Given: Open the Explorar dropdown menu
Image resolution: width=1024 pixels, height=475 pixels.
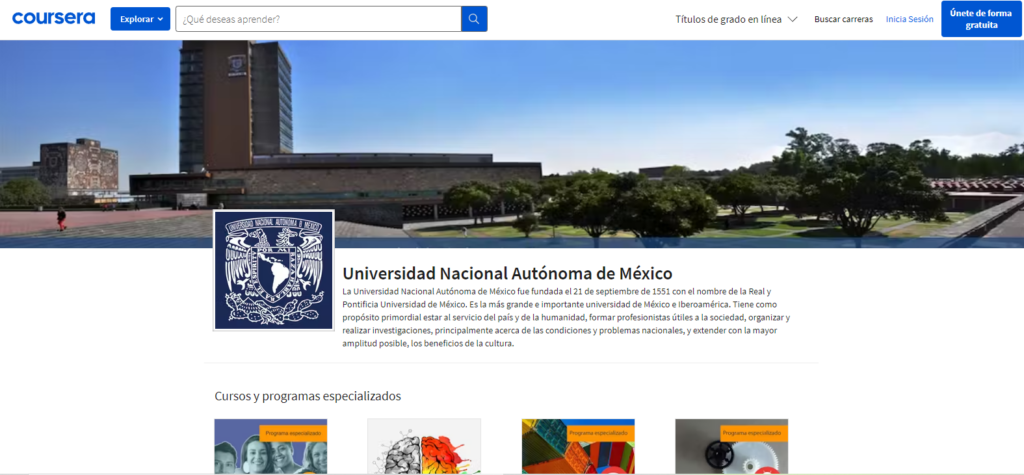Looking at the screenshot, I should 140,19.
